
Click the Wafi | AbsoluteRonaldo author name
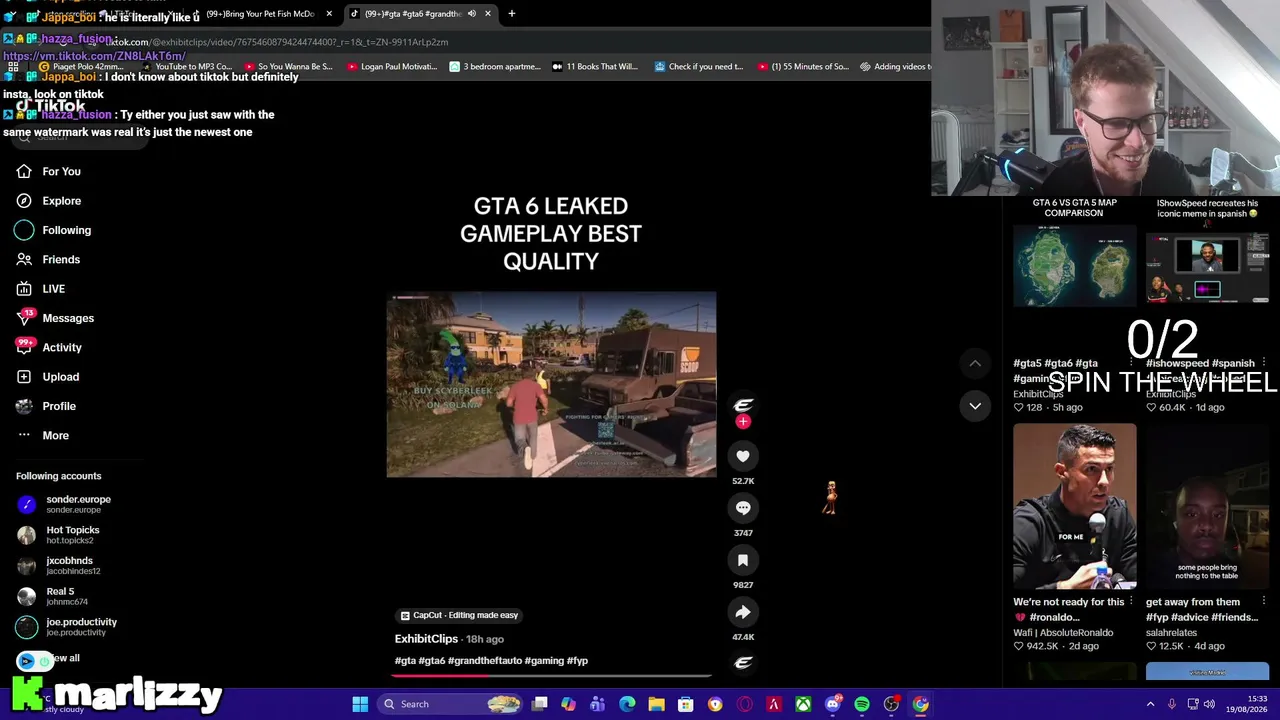(1063, 633)
